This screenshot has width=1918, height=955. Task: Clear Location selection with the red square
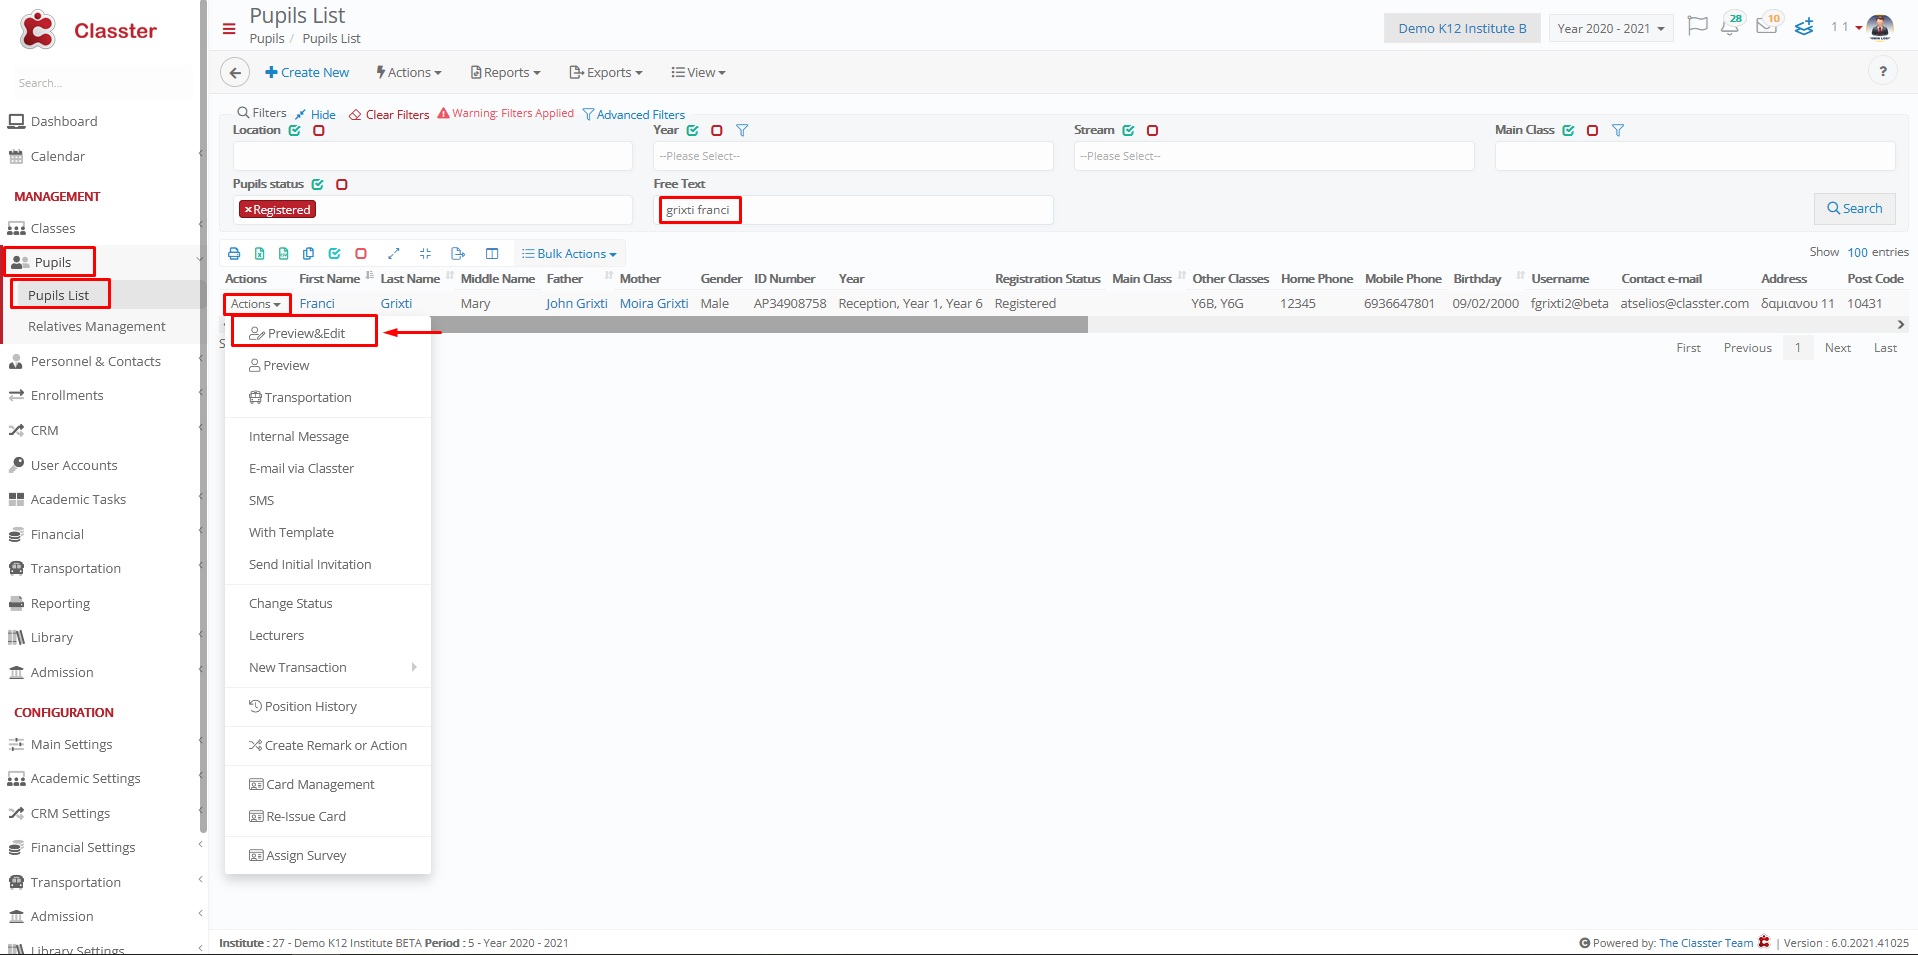[319, 130]
